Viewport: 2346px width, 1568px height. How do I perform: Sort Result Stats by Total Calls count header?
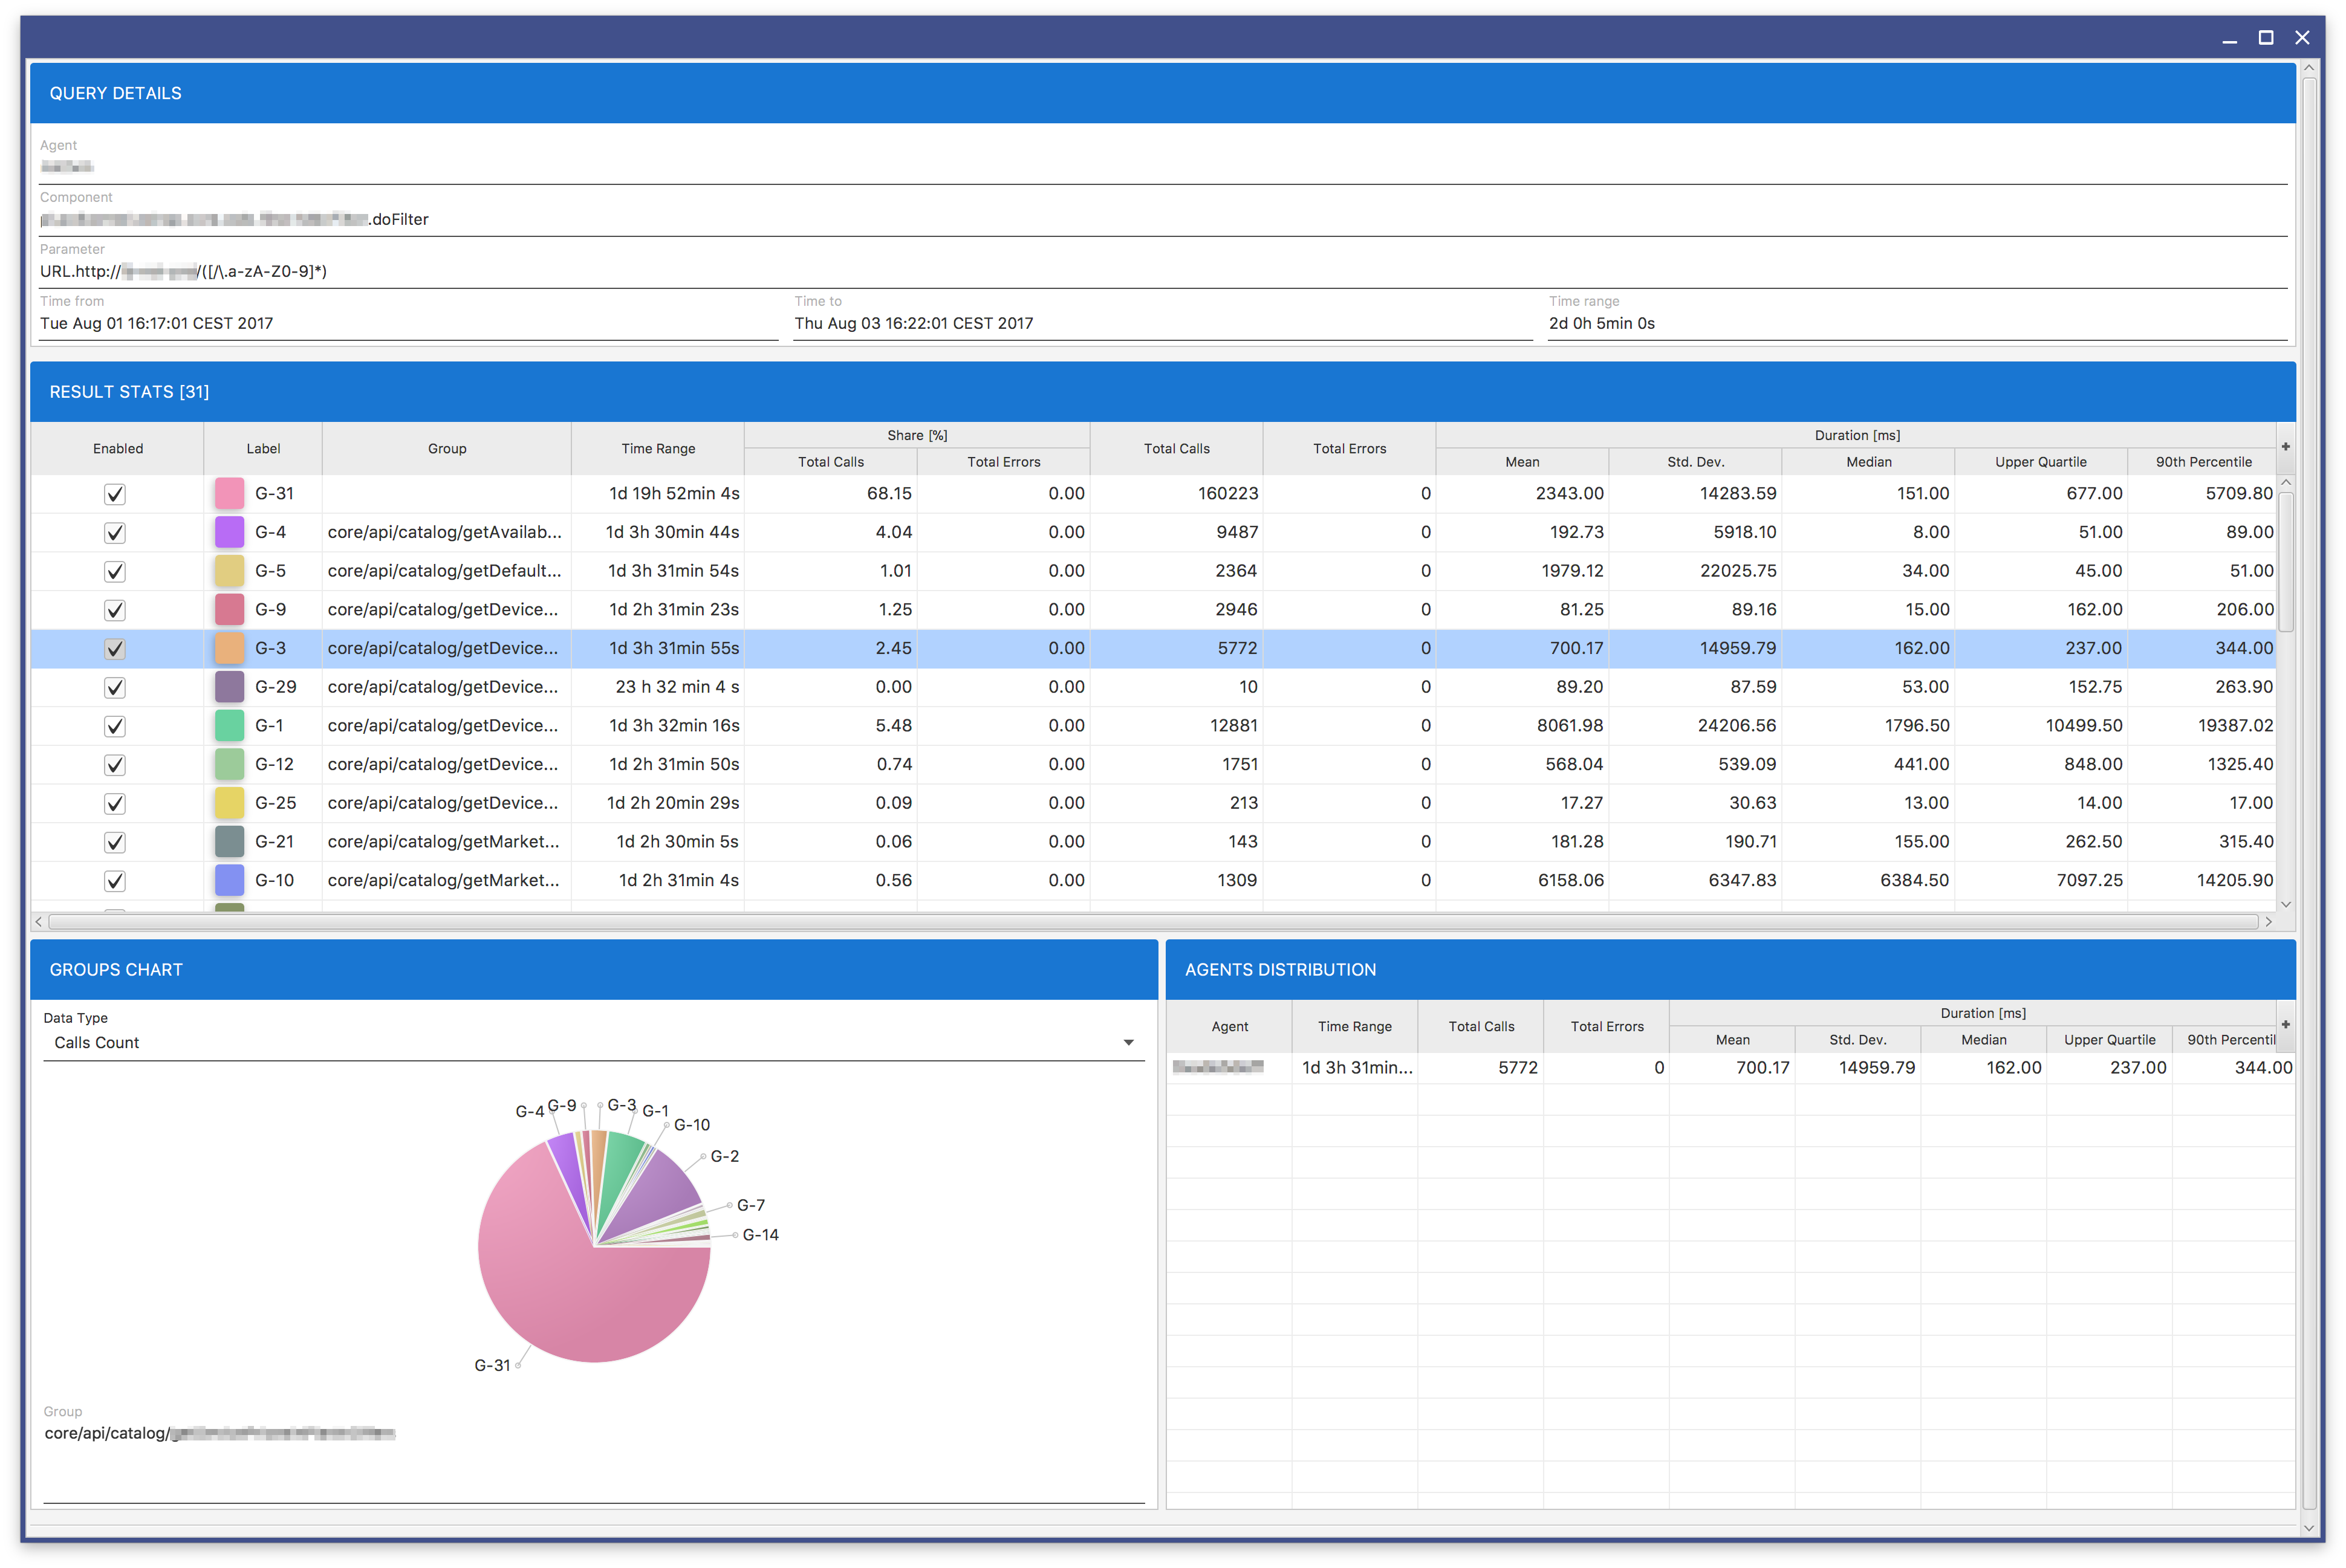[1177, 448]
